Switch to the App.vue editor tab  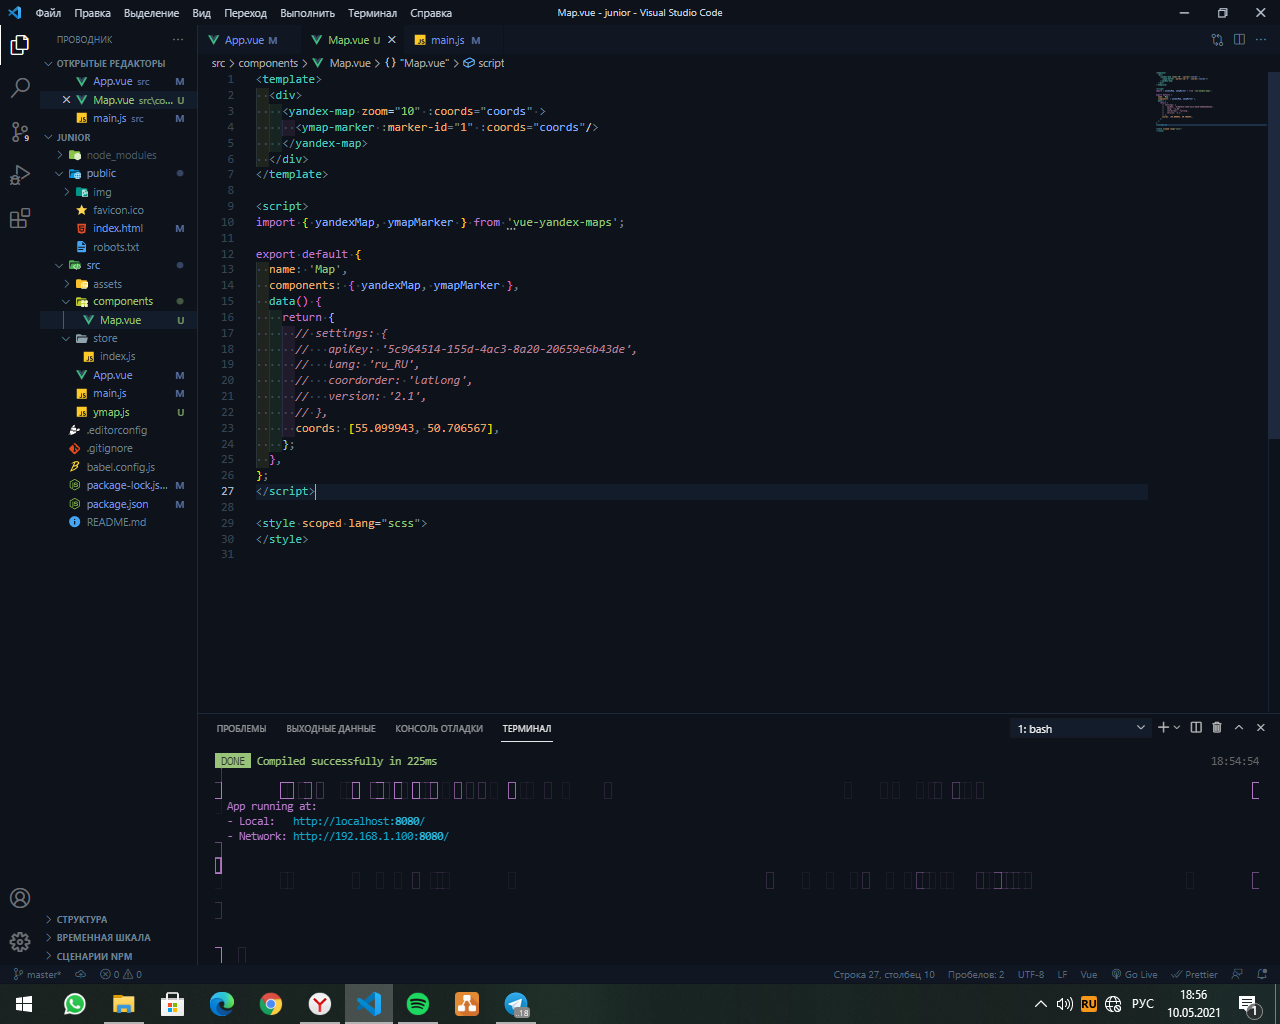coord(243,40)
